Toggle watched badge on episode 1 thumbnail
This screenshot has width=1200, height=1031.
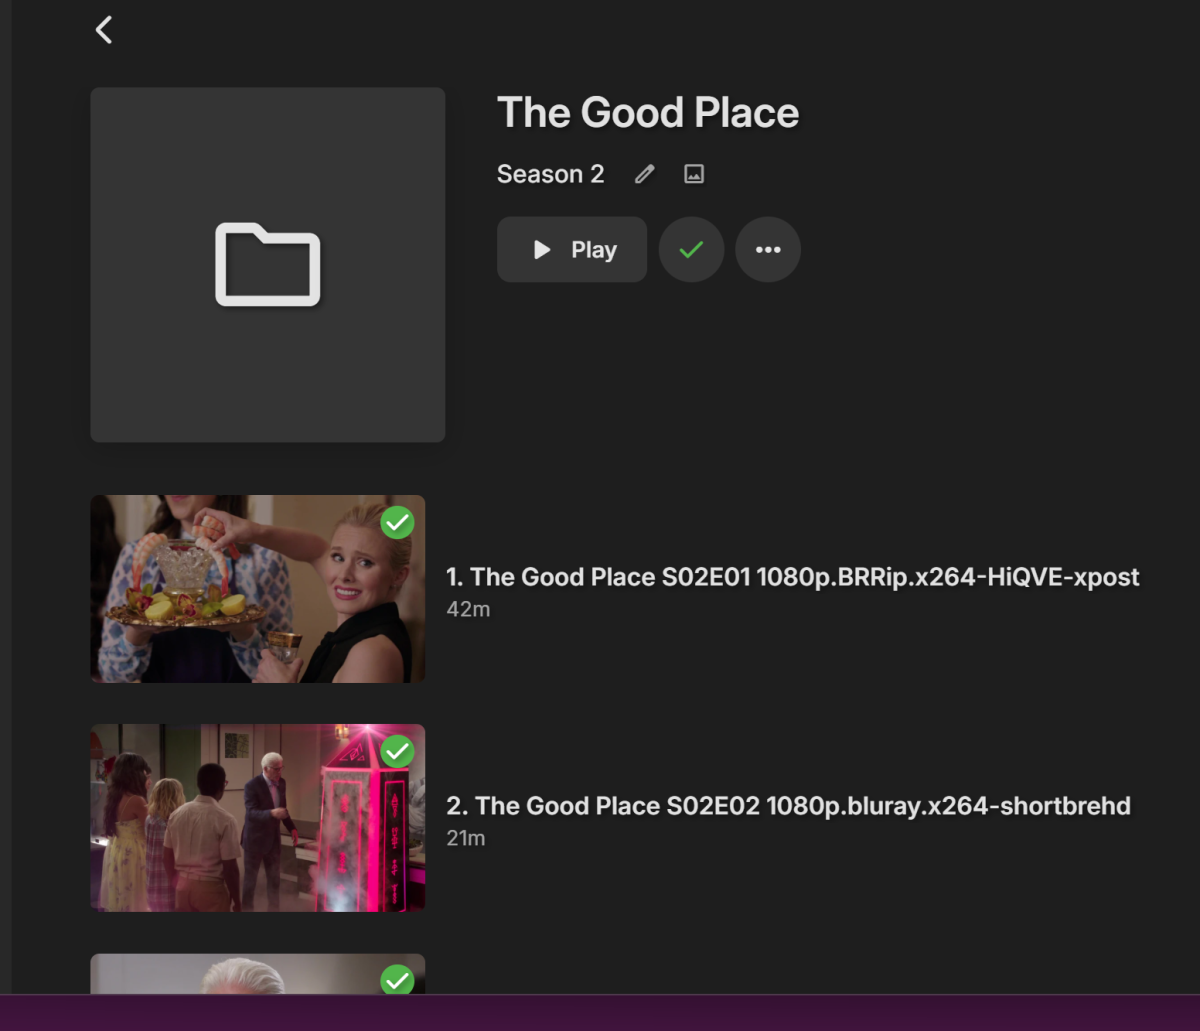[398, 522]
